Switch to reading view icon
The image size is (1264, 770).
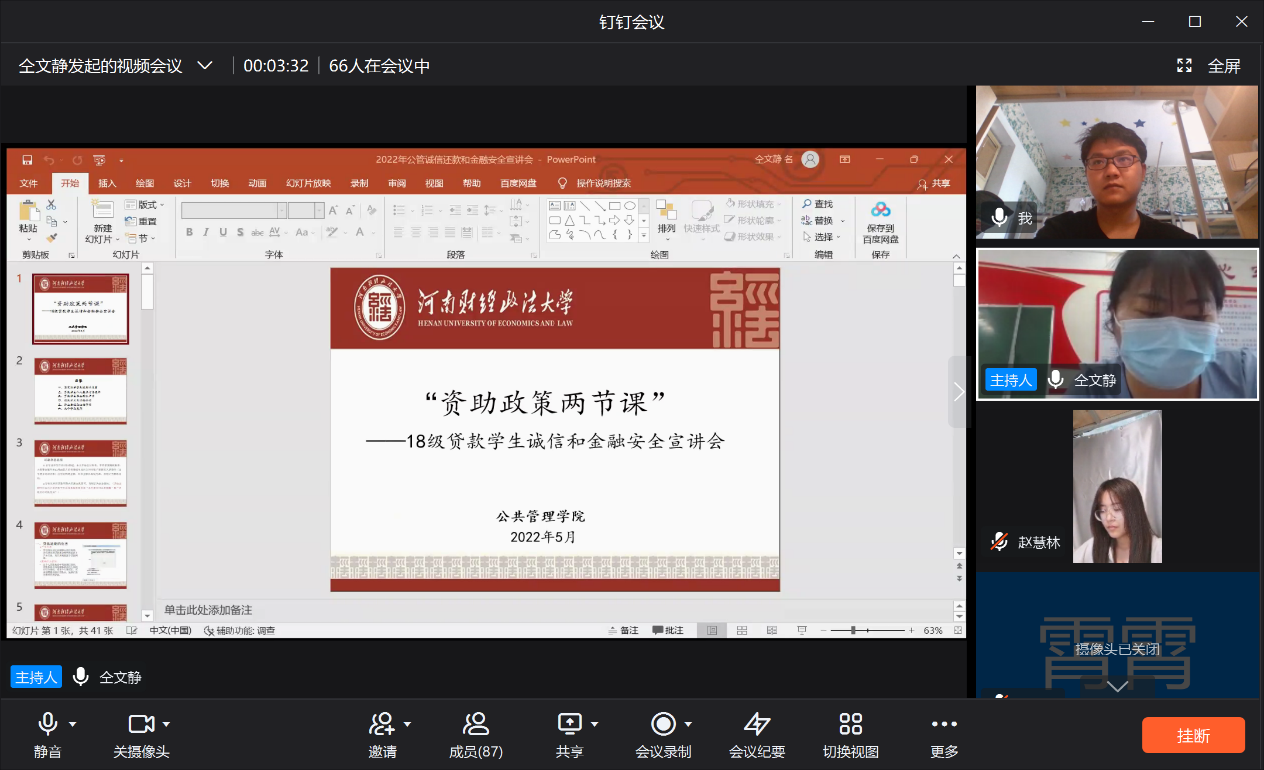[772, 631]
